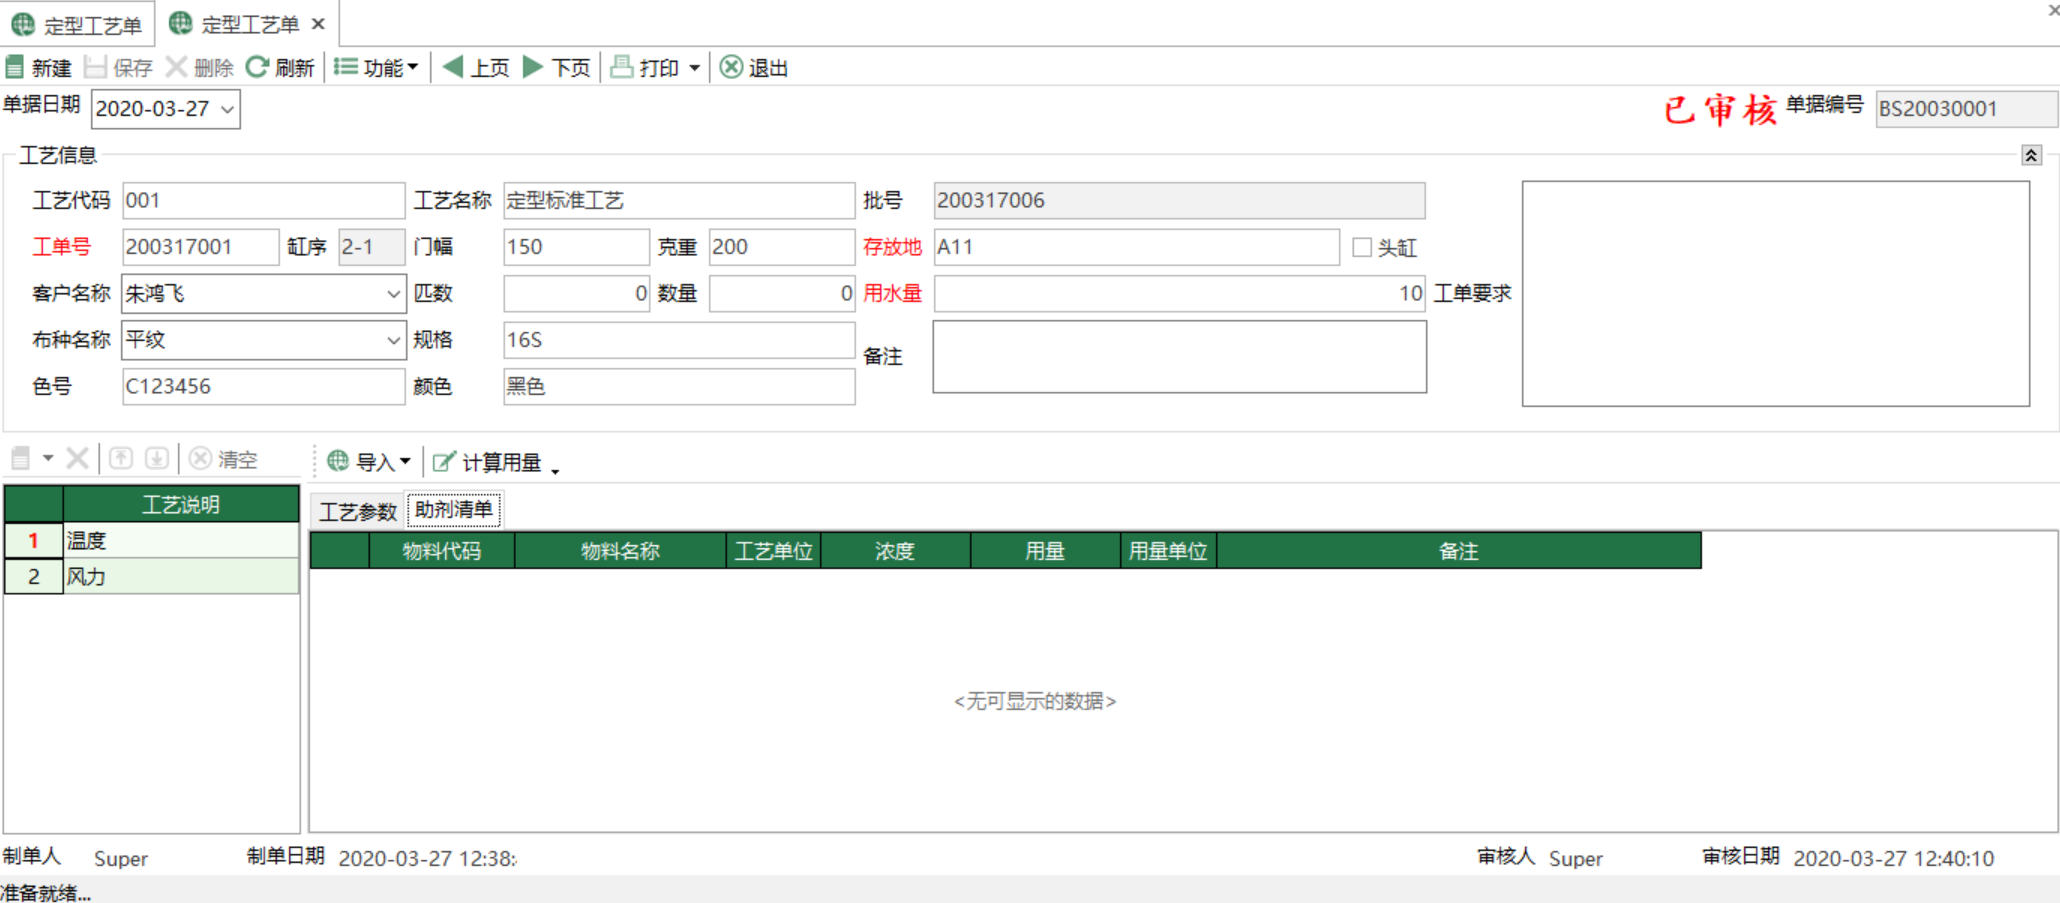This screenshot has width=2060, height=903.
Task: Click the 规格 field 16S
Action: click(679, 340)
